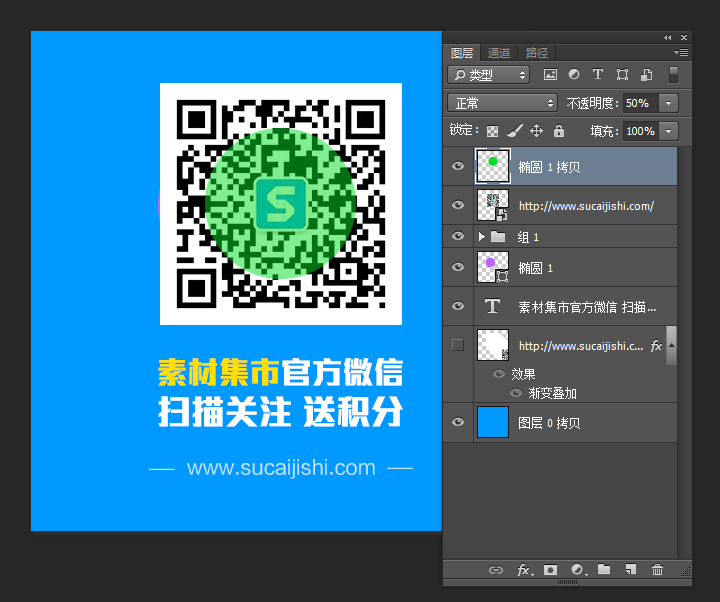The image size is (720, 602).
Task: Add layer style fx button
Action: click(525, 570)
